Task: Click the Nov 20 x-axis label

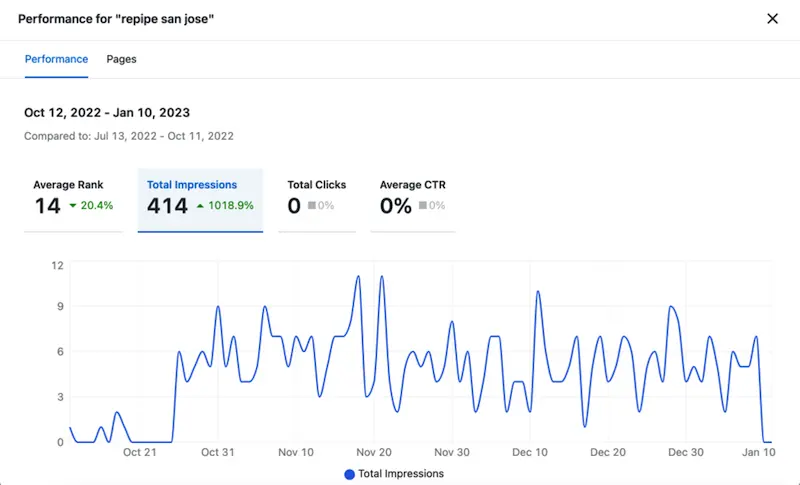Action: click(374, 453)
